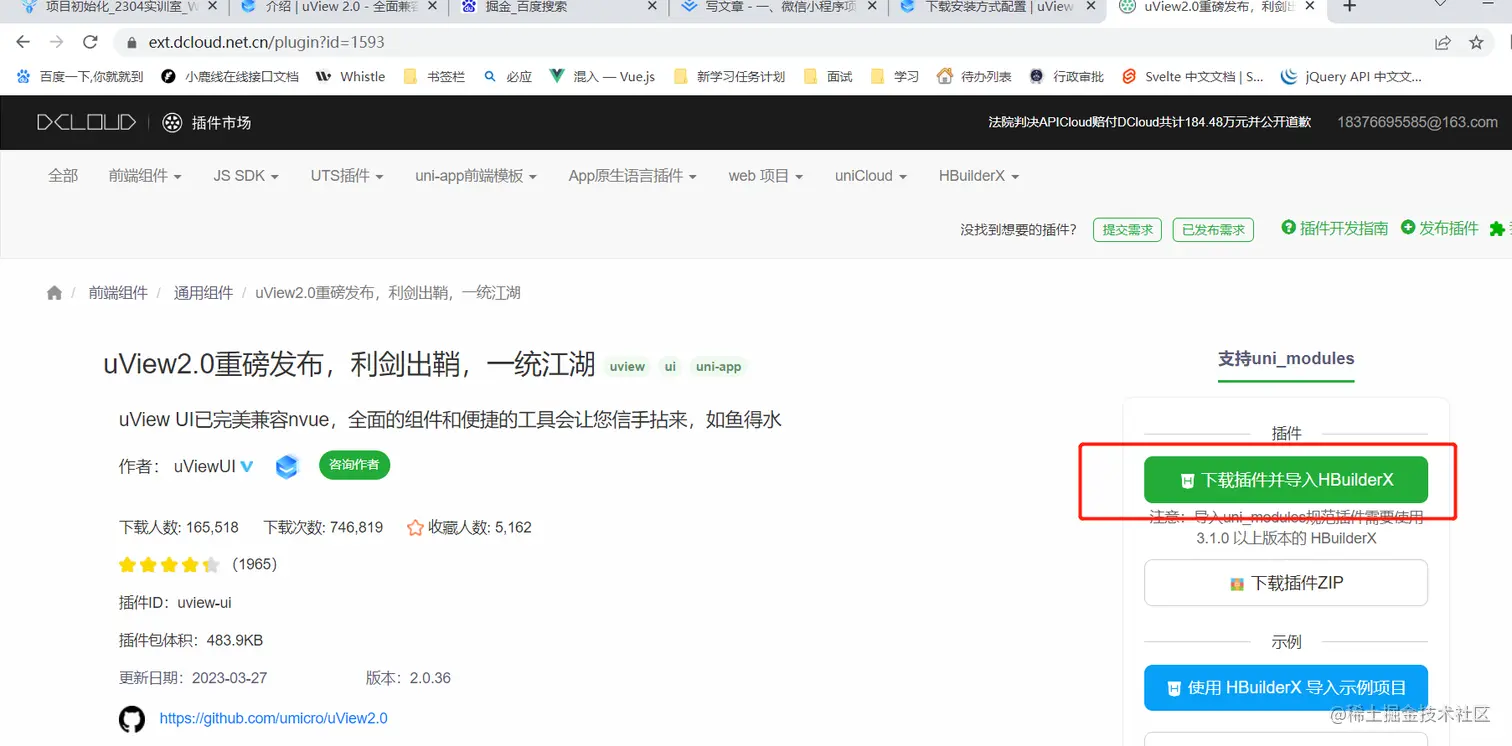1512x746 pixels.
Task: Open the 混入 — Vue.js bookmark
Action: [x=602, y=76]
